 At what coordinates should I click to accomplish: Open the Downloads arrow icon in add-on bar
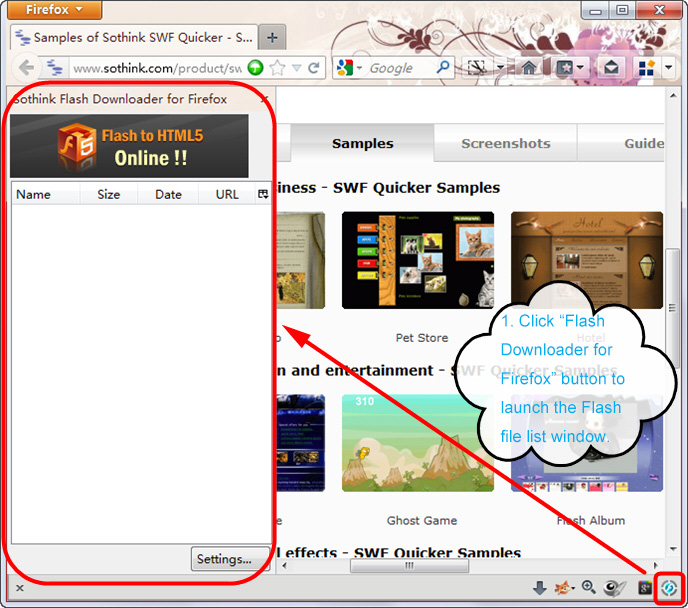click(x=540, y=588)
